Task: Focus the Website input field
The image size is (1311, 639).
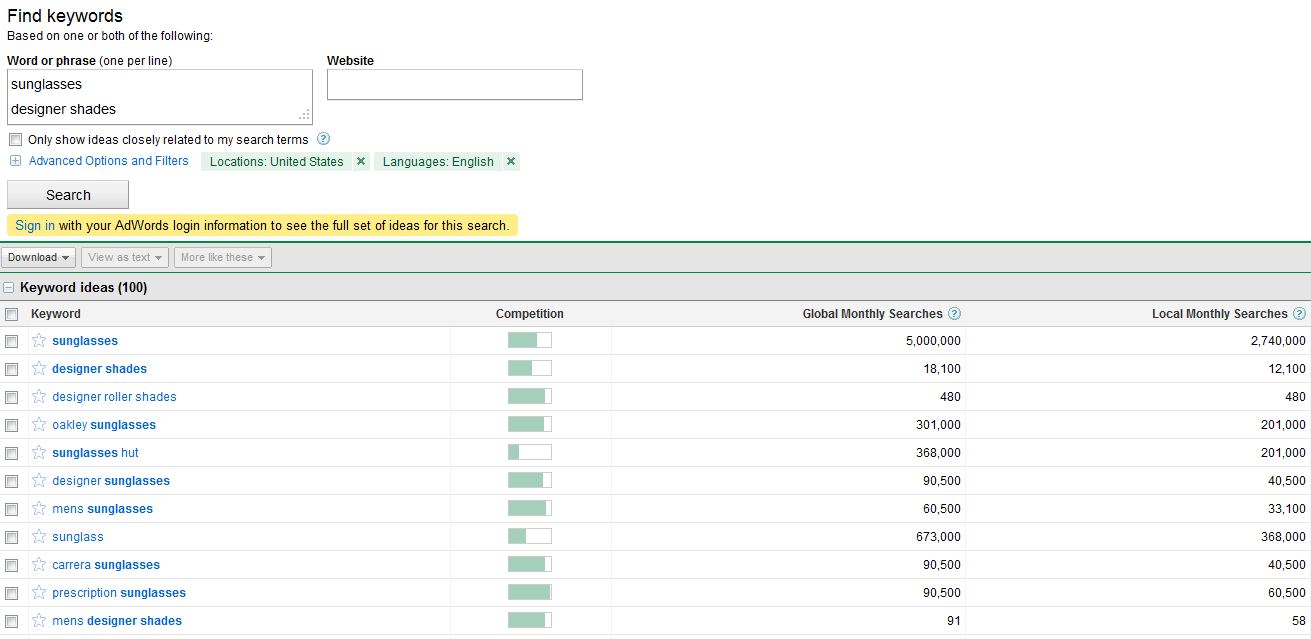Action: tap(455, 85)
